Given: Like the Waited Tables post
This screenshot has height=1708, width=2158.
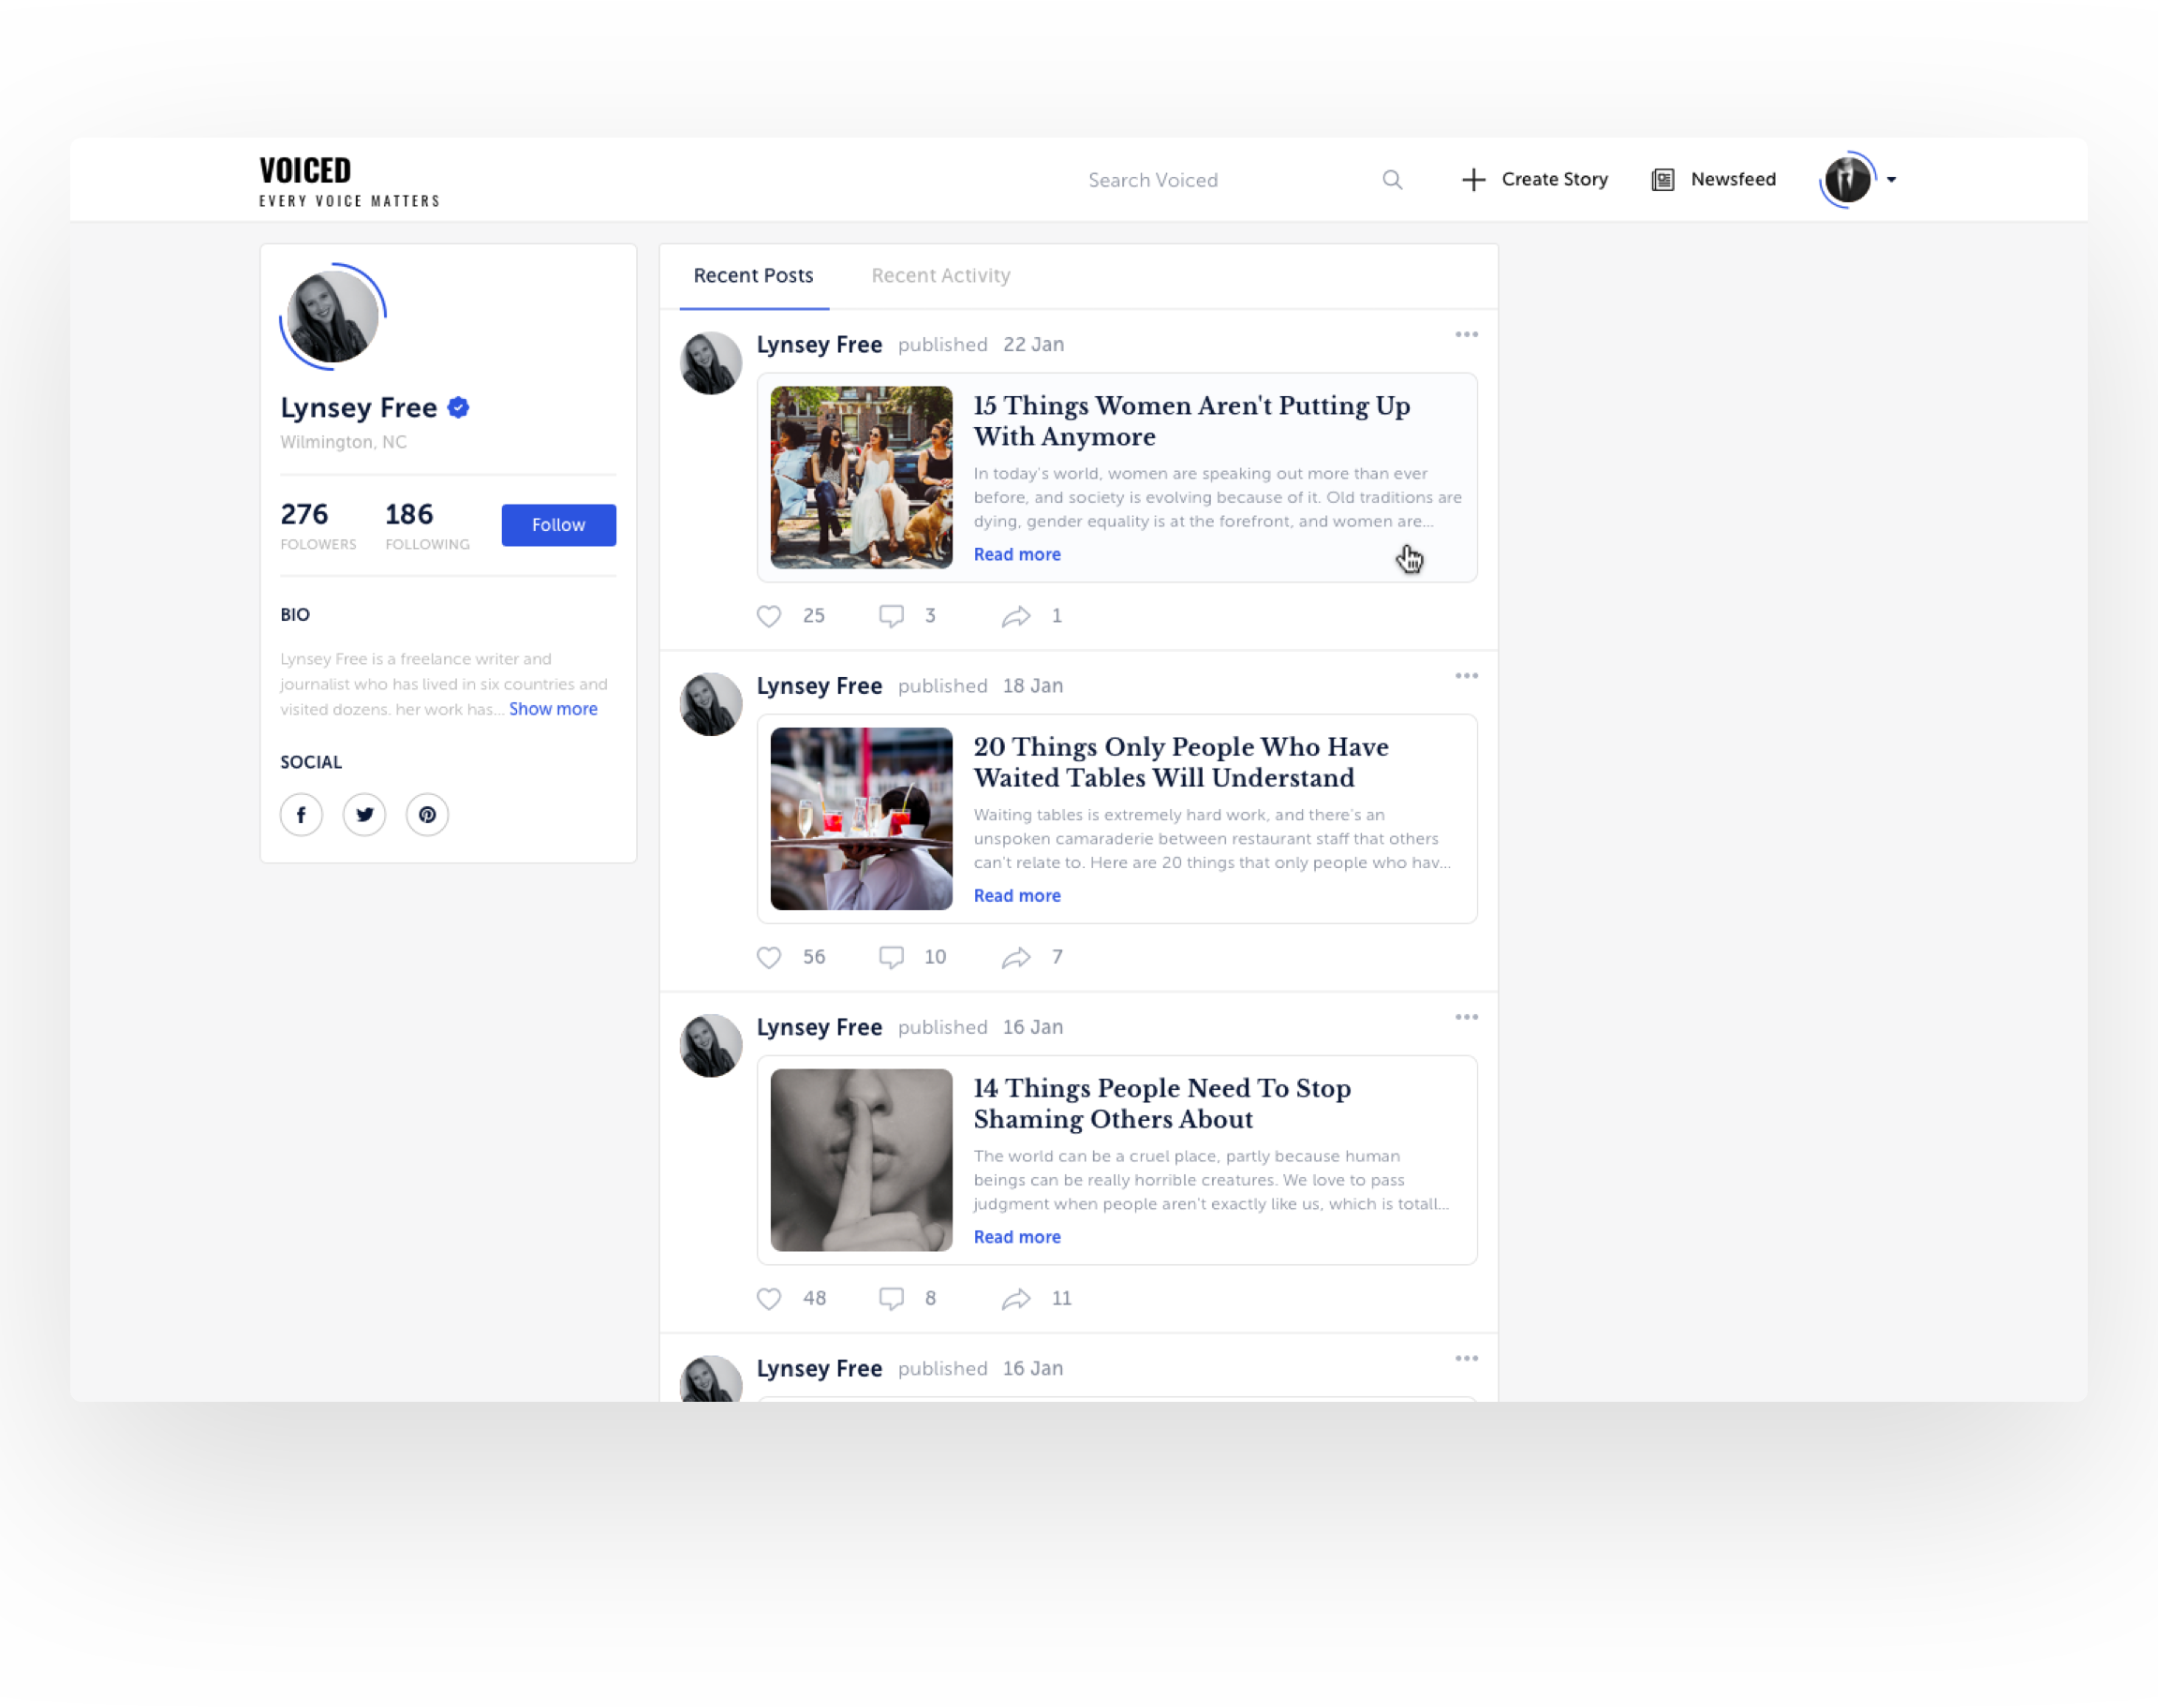Looking at the screenshot, I should 768,958.
